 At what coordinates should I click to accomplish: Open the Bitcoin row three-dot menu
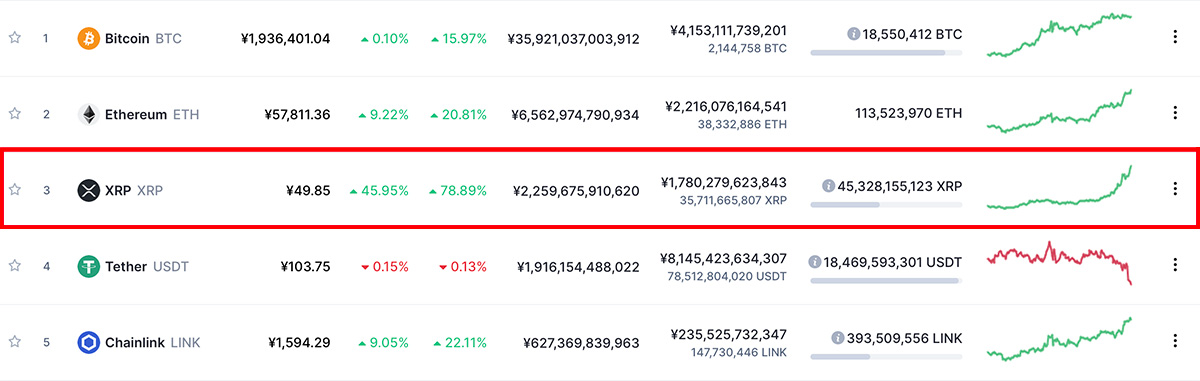coord(1175,38)
